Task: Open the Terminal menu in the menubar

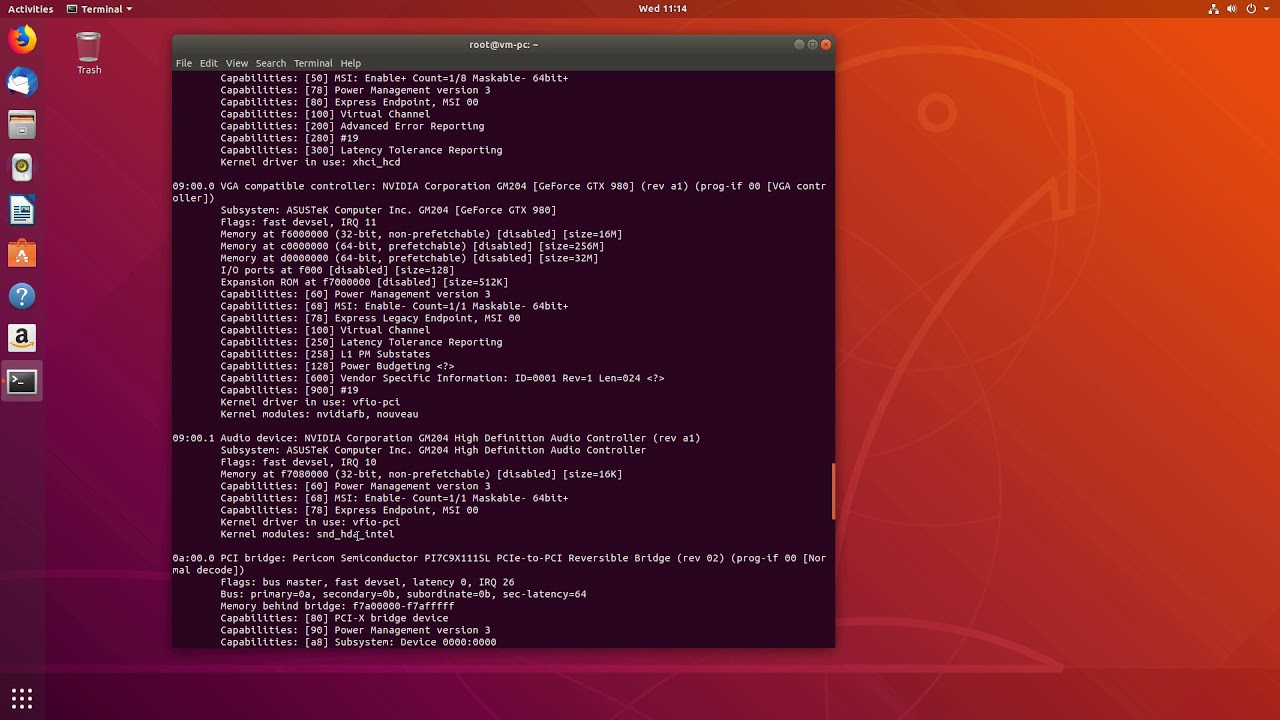Action: click(x=313, y=63)
